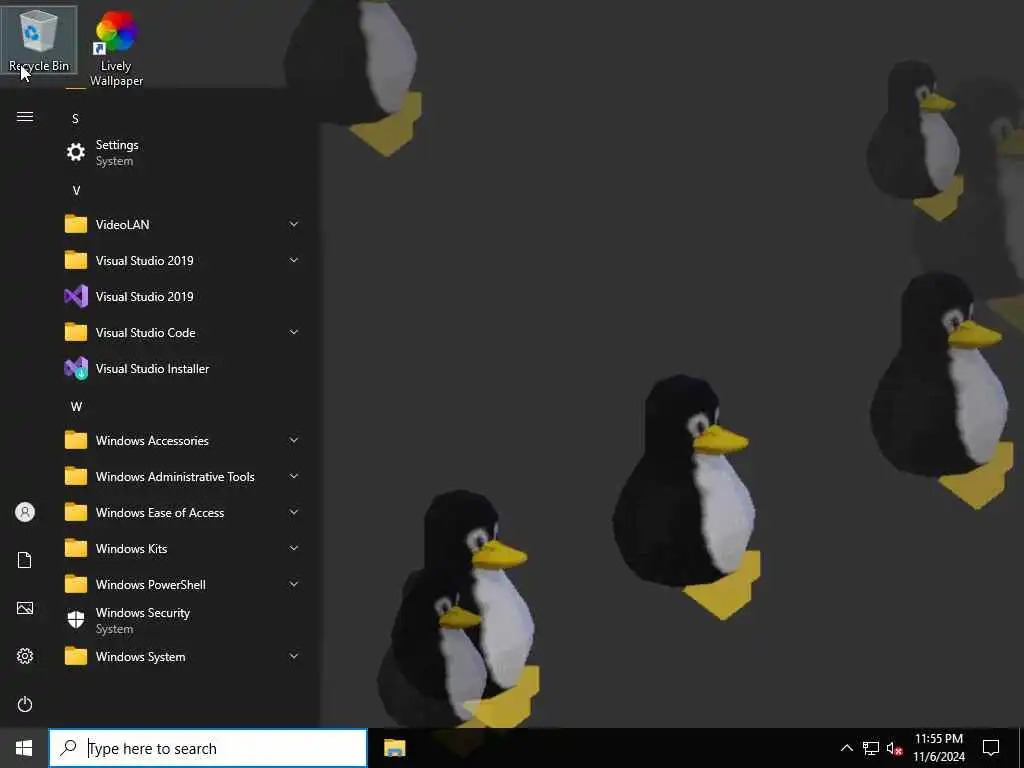This screenshot has width=1024, height=768.
Task: Expand Visual Studio Code folder chevron
Action: pyautogui.click(x=294, y=332)
